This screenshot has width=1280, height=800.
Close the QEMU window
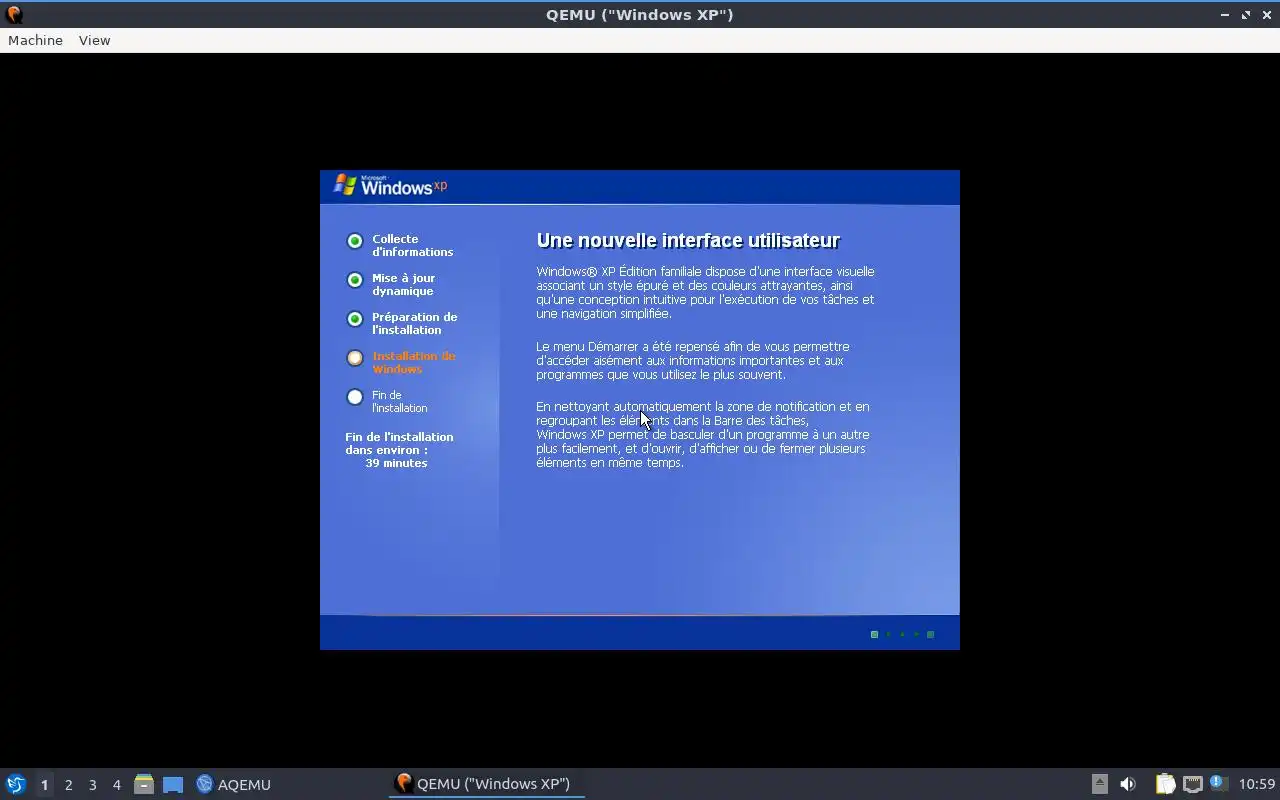click(x=1267, y=15)
